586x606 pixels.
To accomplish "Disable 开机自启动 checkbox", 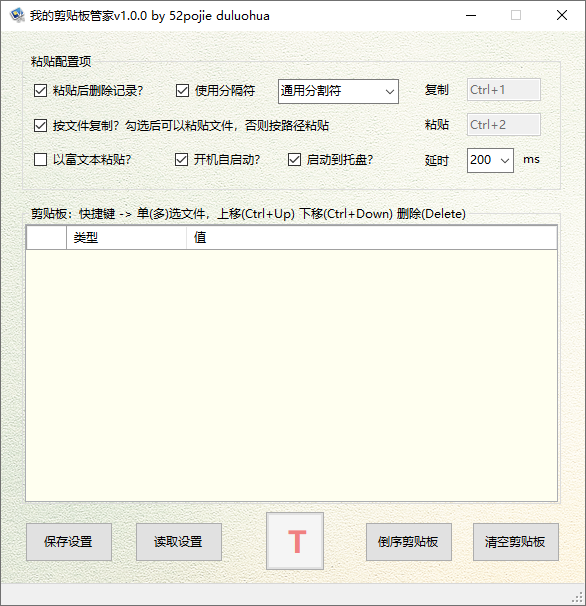I will 181,160.
